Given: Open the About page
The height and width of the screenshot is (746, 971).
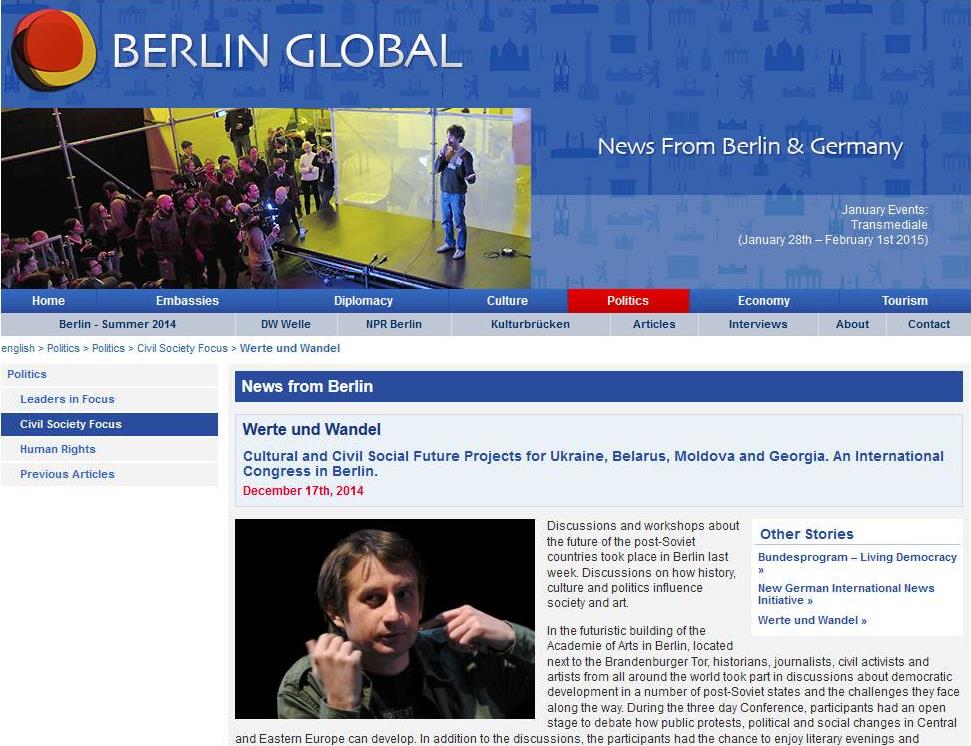Looking at the screenshot, I should [x=852, y=324].
